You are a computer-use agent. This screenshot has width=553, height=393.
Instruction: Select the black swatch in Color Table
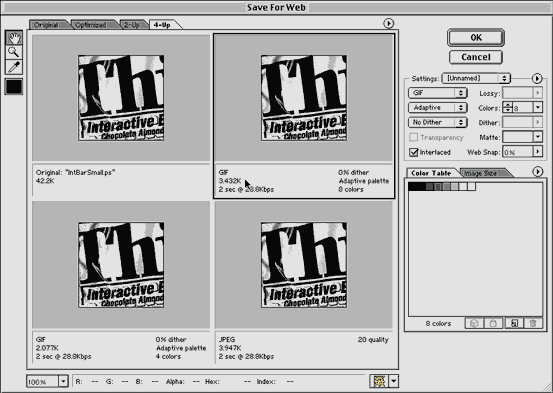pyautogui.click(x=413, y=186)
